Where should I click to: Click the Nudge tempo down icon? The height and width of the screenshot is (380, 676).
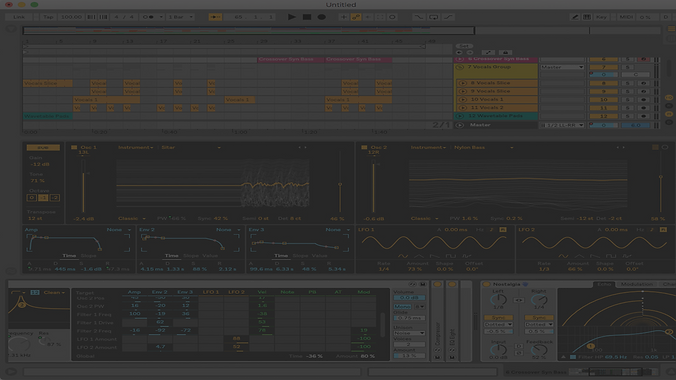point(91,17)
